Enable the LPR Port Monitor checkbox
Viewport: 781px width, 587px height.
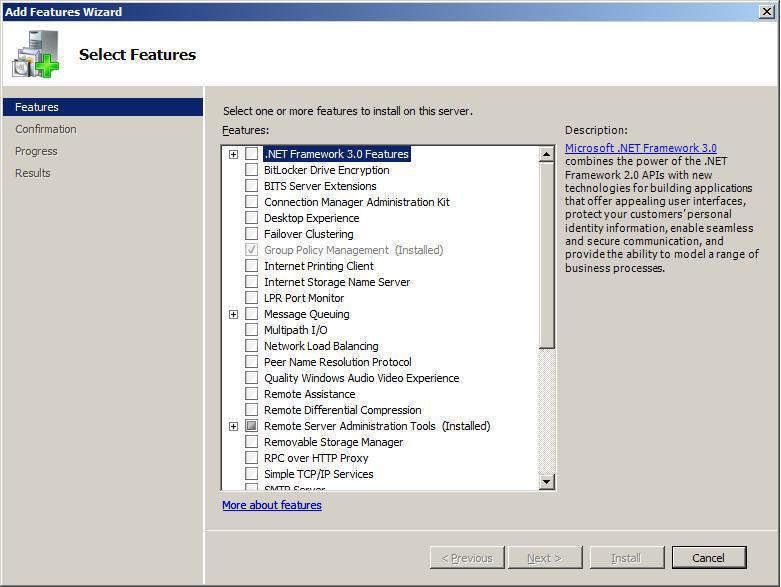[x=252, y=298]
